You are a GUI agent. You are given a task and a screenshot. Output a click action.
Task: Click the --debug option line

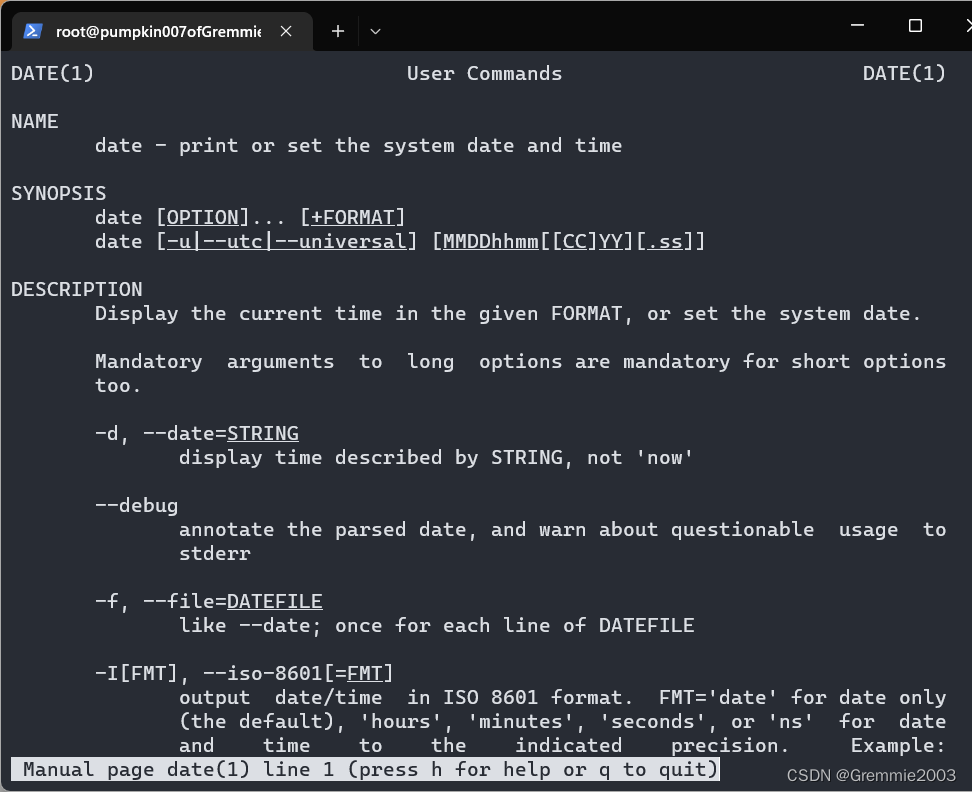[137, 506]
